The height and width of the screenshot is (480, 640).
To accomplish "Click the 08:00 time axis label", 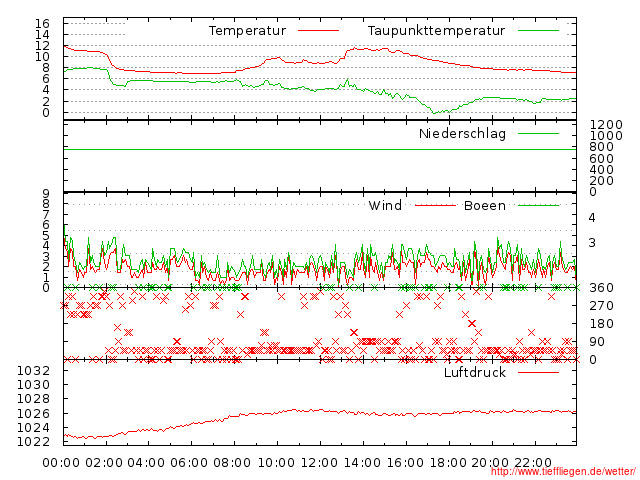I will (x=233, y=462).
